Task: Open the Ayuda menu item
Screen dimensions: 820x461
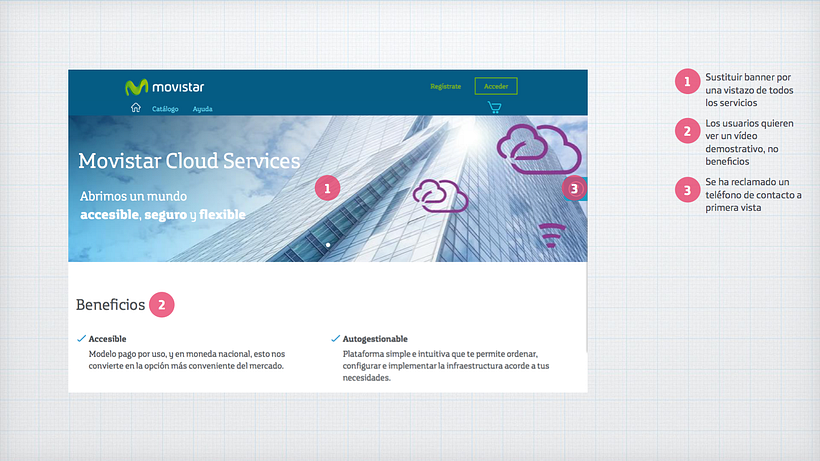Action: pos(202,109)
